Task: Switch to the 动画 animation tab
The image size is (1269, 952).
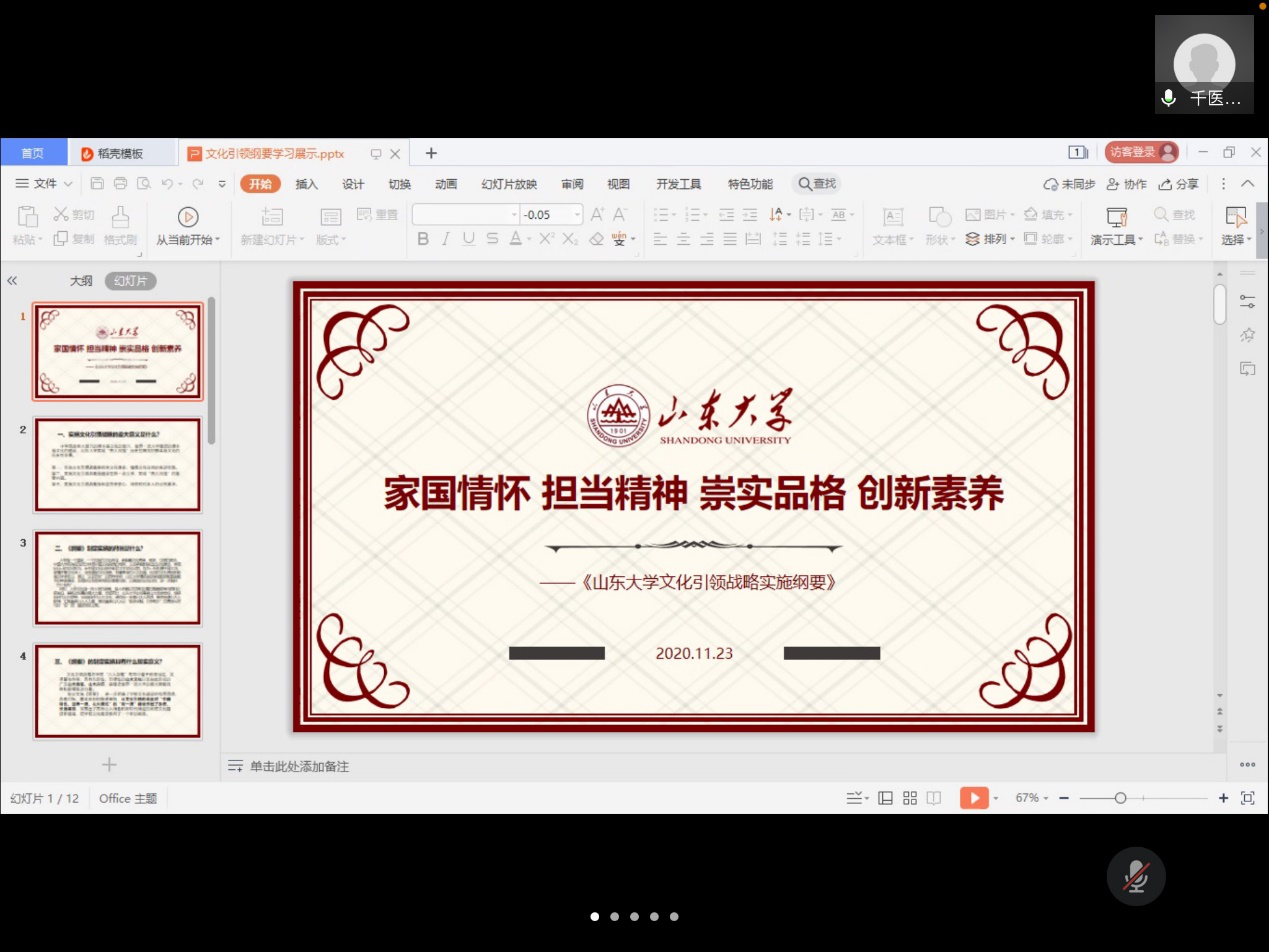Action: click(446, 184)
